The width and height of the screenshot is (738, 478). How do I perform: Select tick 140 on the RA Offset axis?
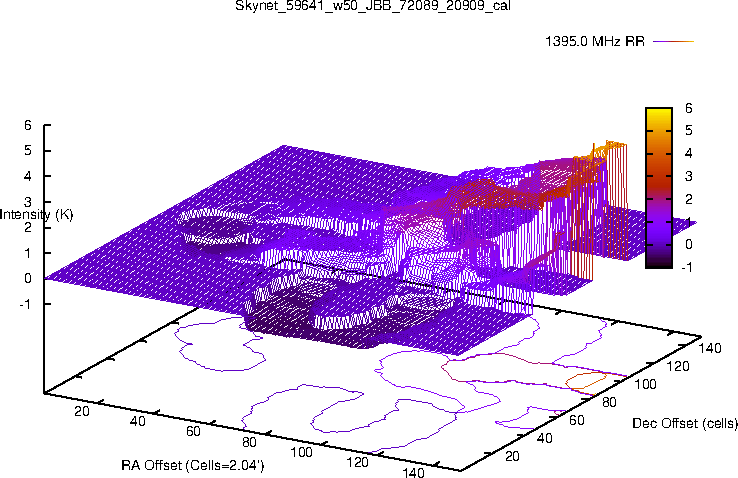[413, 472]
